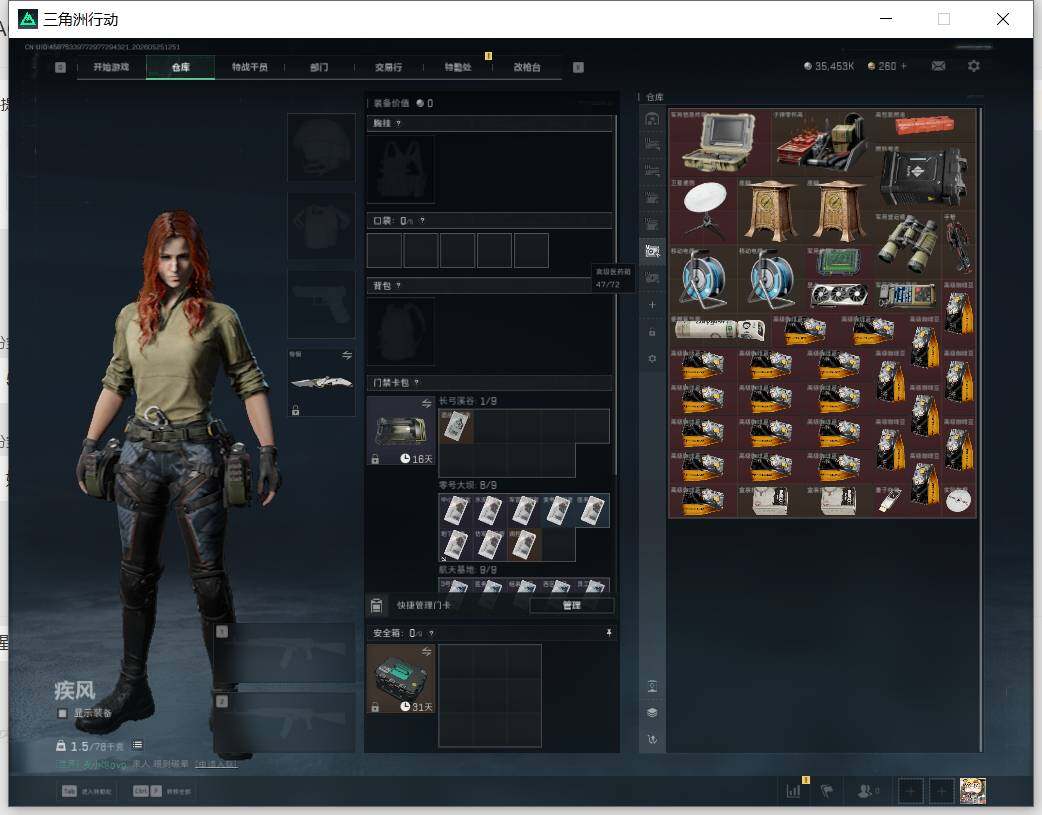Show help for the 口袋 section
Screen dimensions: 1042x815
coord(422,221)
